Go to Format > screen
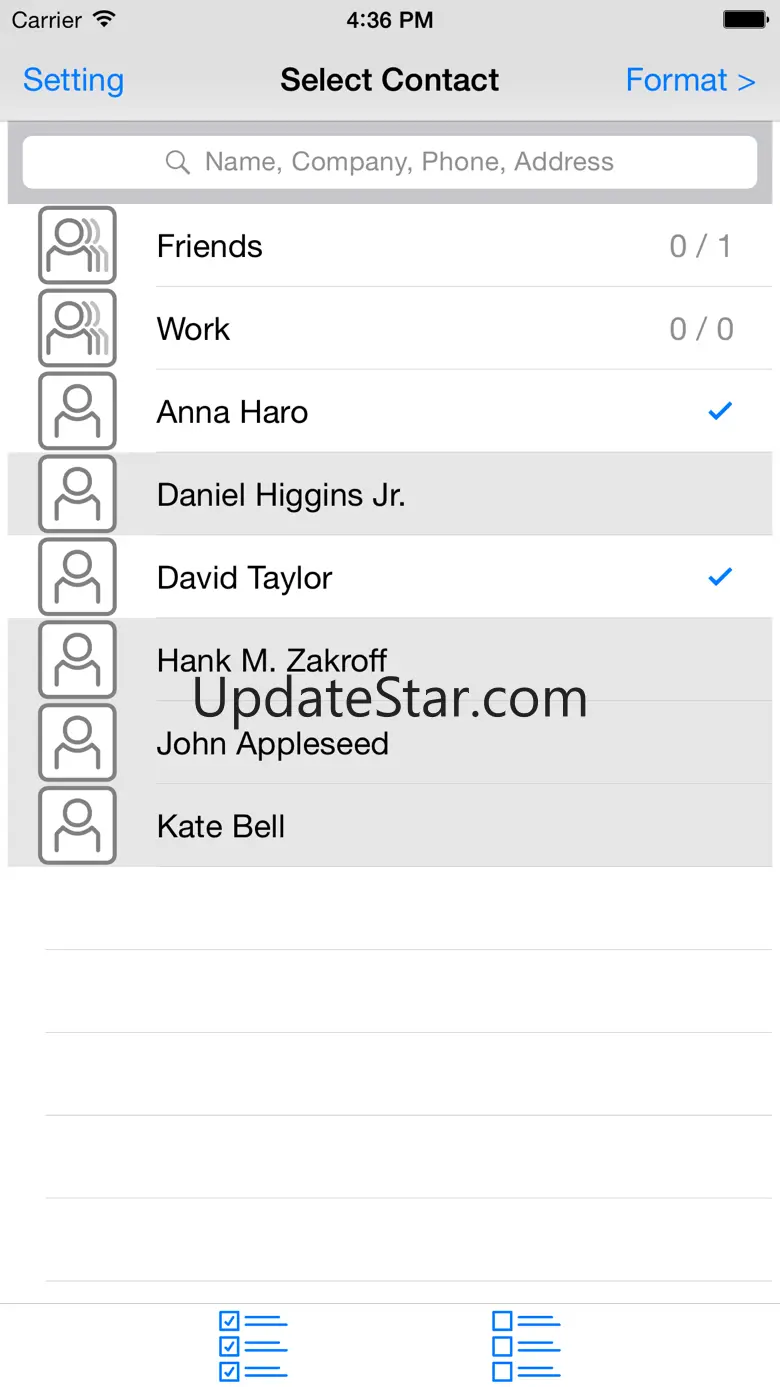This screenshot has width=780, height=1387. (690, 80)
